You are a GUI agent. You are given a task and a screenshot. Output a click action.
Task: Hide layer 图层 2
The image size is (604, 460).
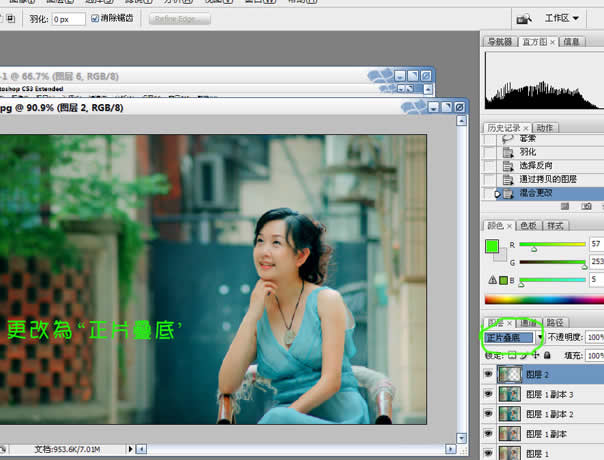tap(489, 374)
